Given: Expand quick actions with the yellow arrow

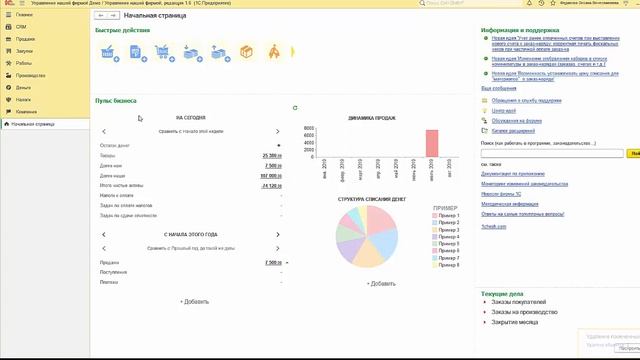Looking at the screenshot, I should click(x=292, y=52).
